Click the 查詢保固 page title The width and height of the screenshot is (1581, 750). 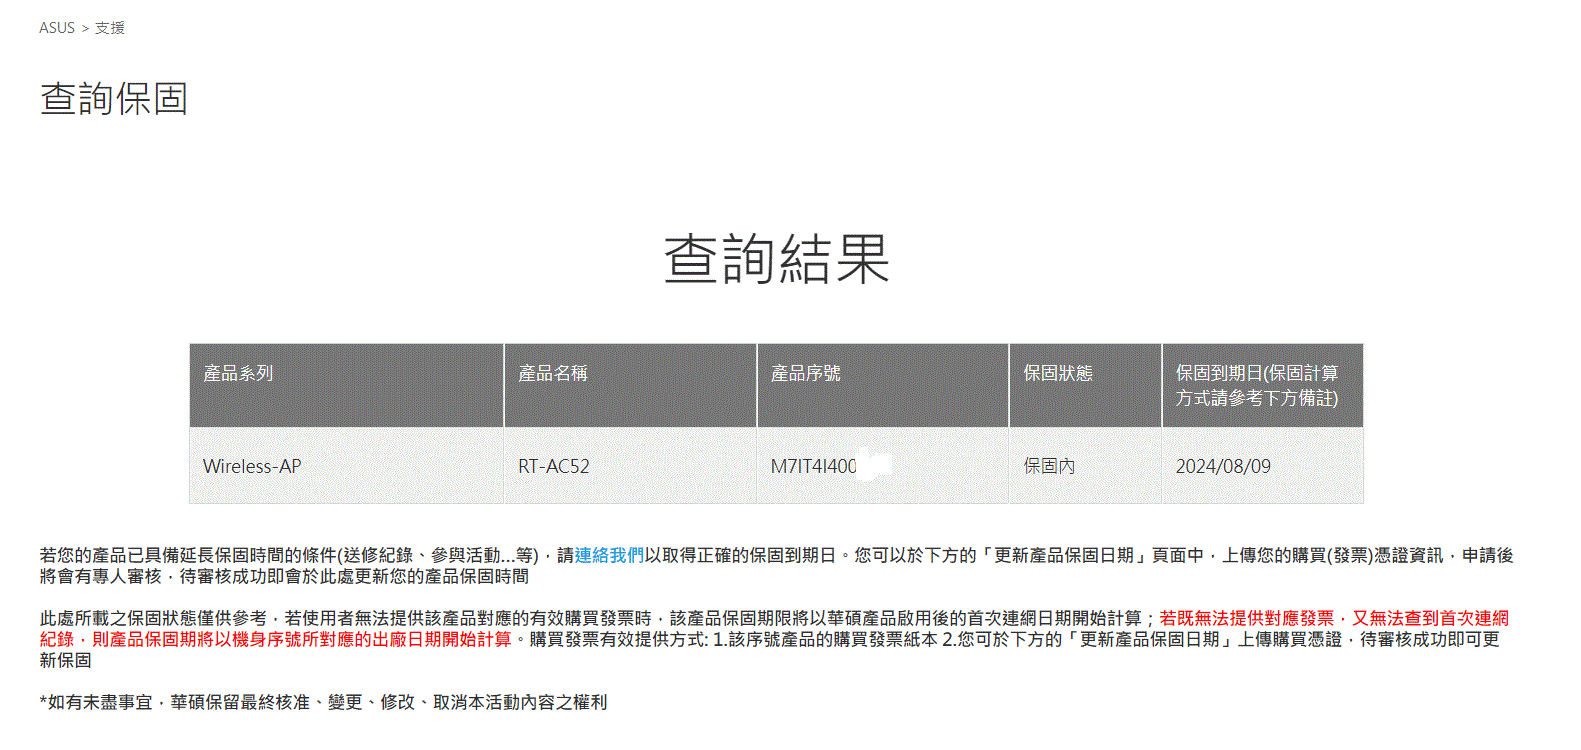[114, 99]
